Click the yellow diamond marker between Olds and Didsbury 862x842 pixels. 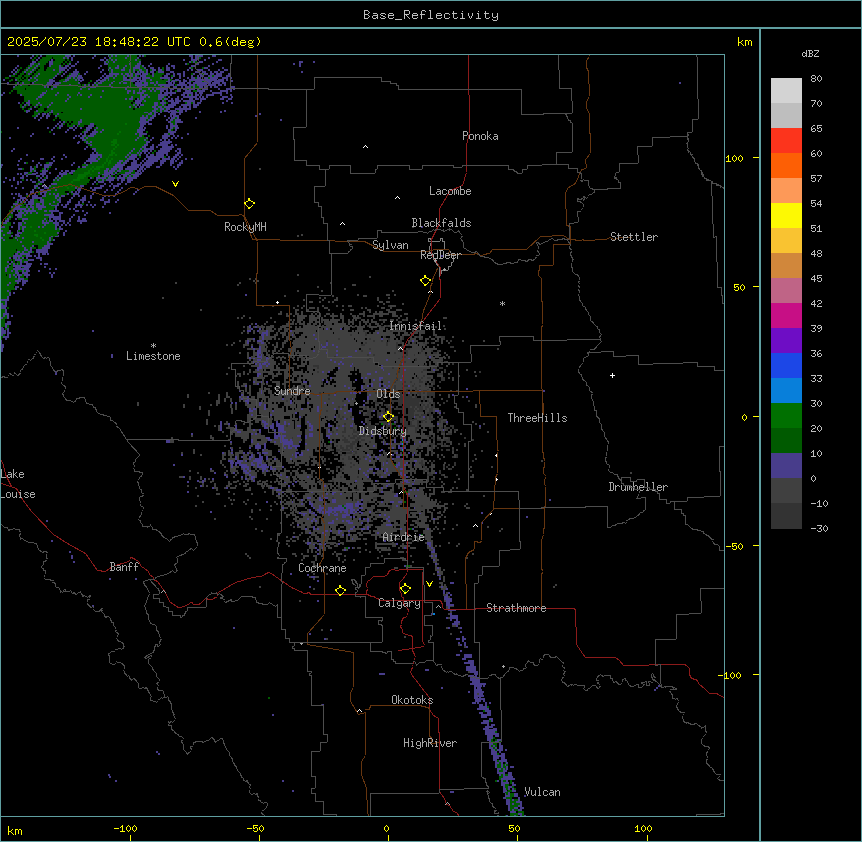(388, 417)
